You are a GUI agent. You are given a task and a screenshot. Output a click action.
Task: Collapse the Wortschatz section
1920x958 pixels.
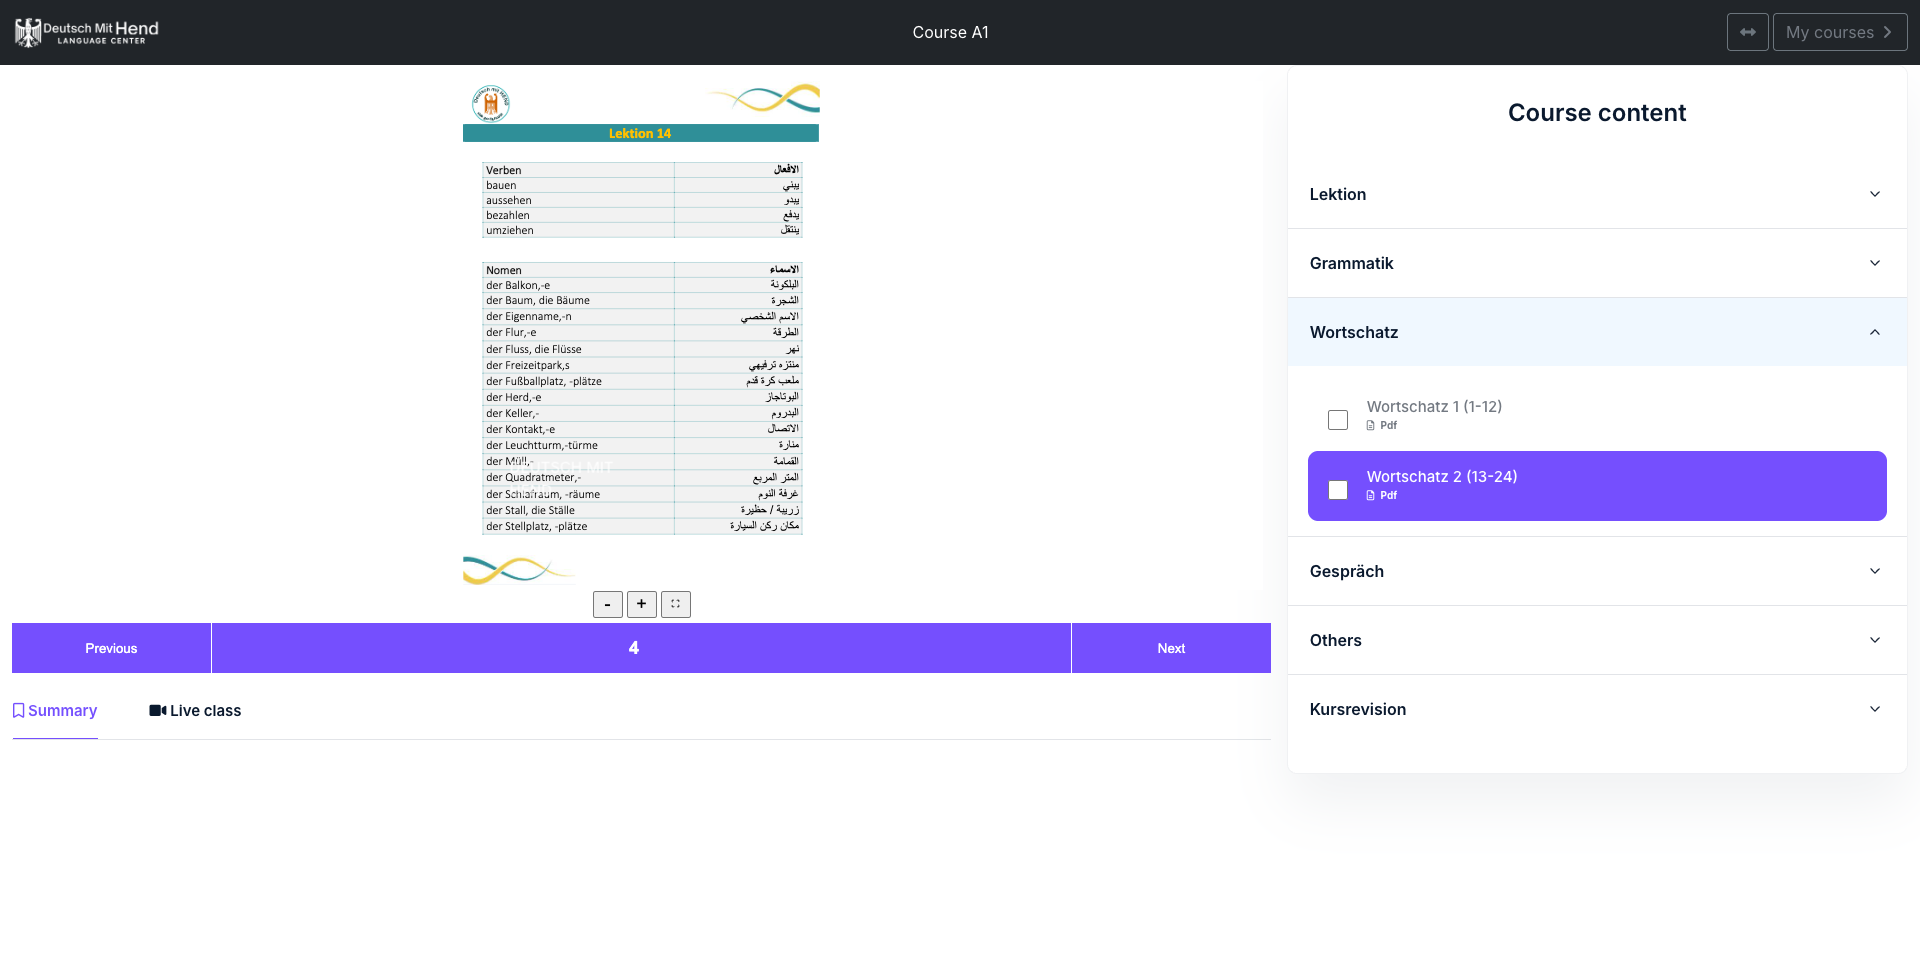point(1597,332)
